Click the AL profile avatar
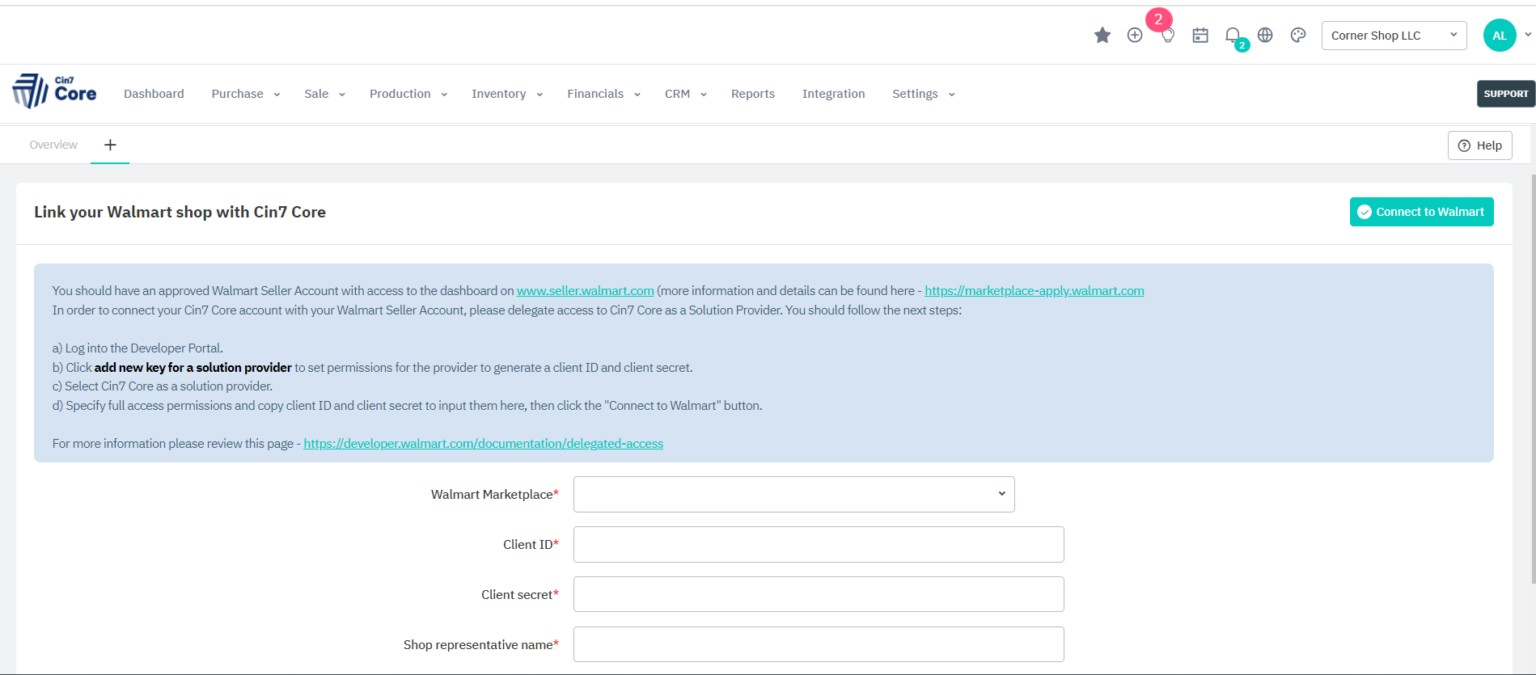Viewport: 1536px width, 675px height. [x=1499, y=34]
